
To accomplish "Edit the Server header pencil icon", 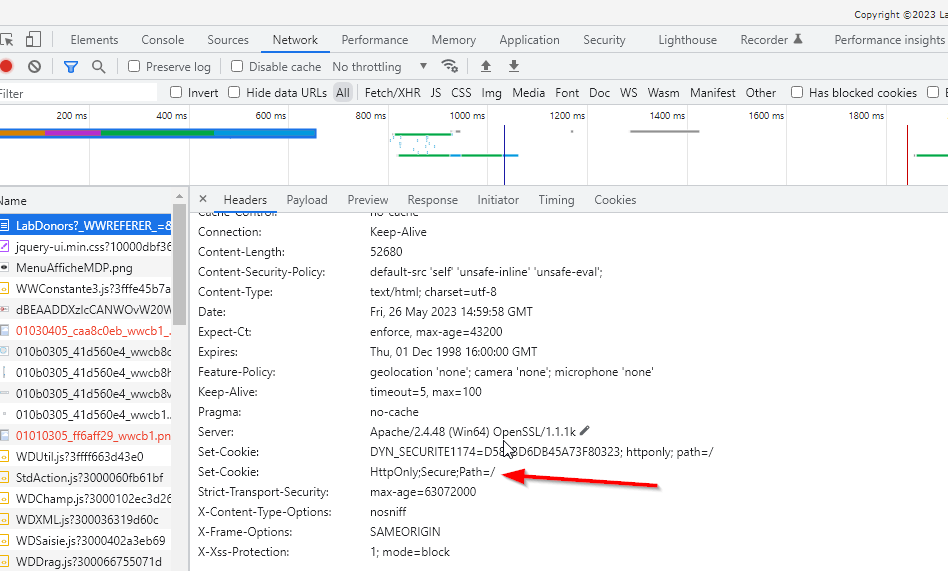I will pos(585,431).
